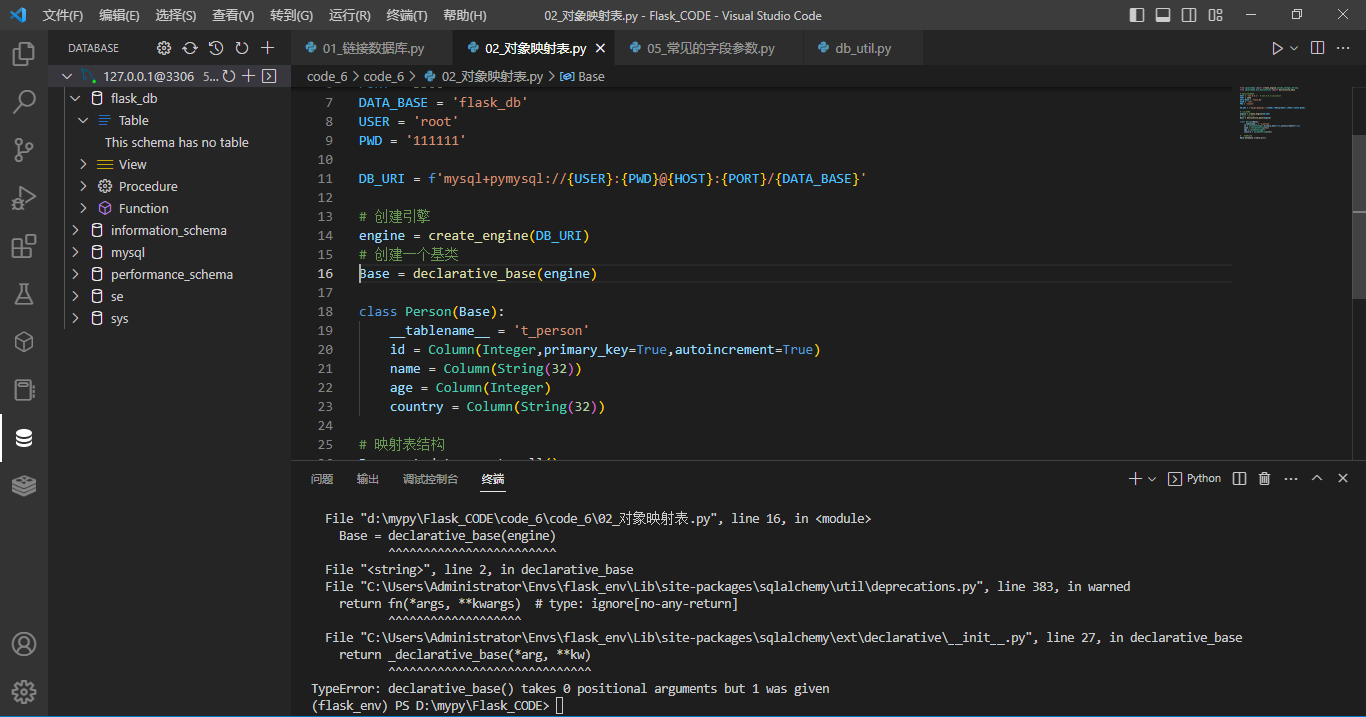Expand the information_schema database
Viewport: 1366px width, 717px height.
[x=75, y=230]
